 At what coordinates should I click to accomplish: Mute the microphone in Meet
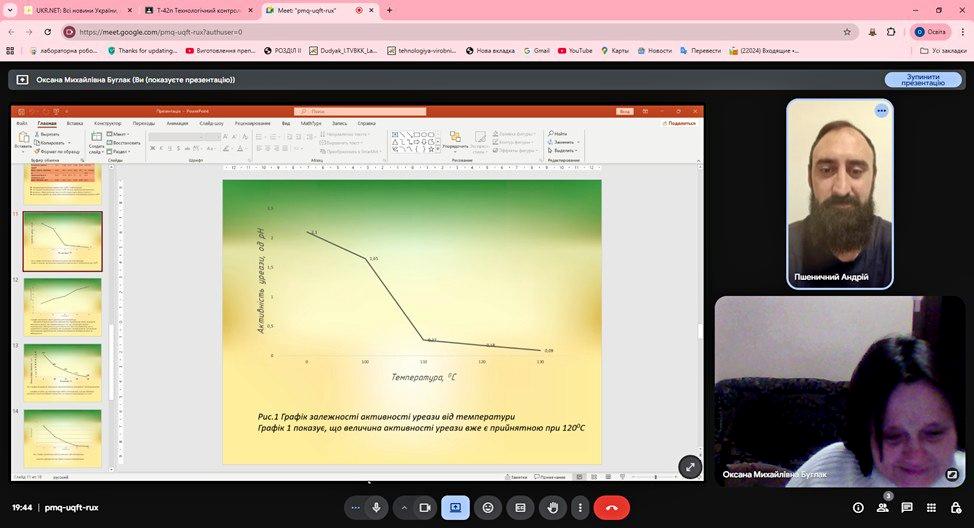tap(377, 507)
